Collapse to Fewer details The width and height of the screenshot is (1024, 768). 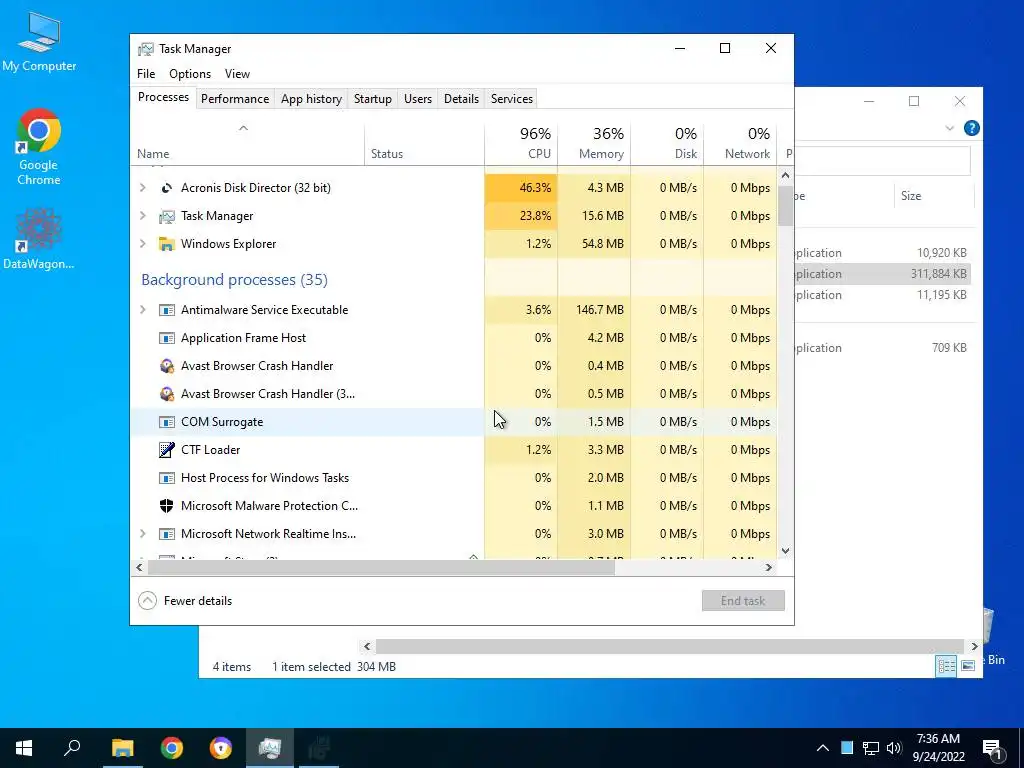[x=185, y=601]
